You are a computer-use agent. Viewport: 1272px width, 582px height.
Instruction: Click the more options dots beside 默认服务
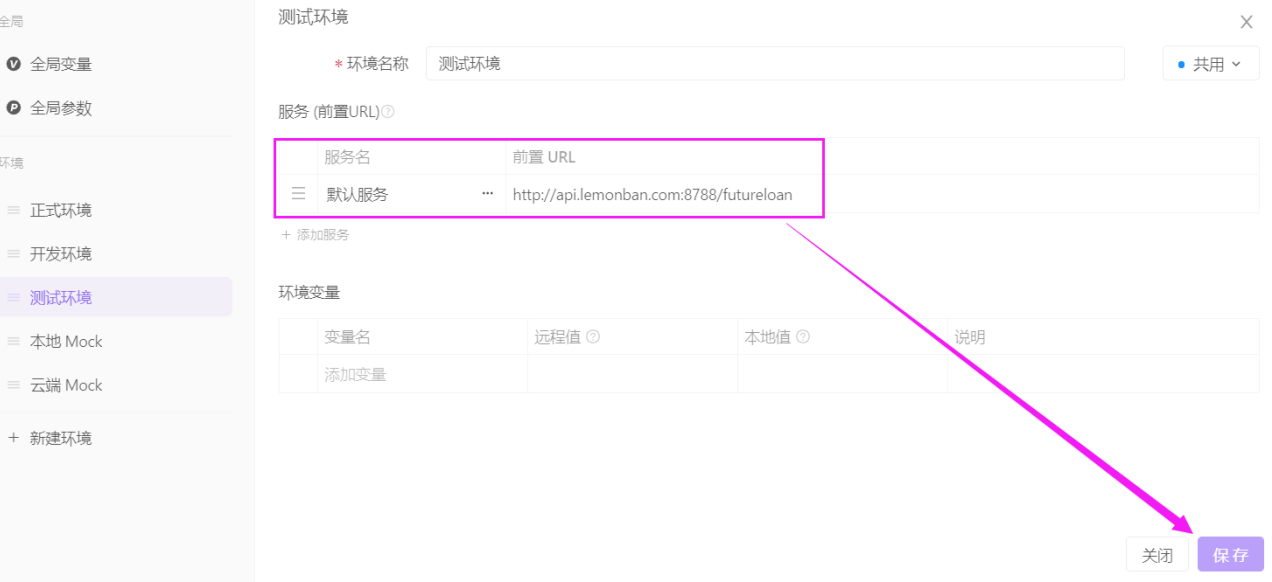[x=487, y=194]
